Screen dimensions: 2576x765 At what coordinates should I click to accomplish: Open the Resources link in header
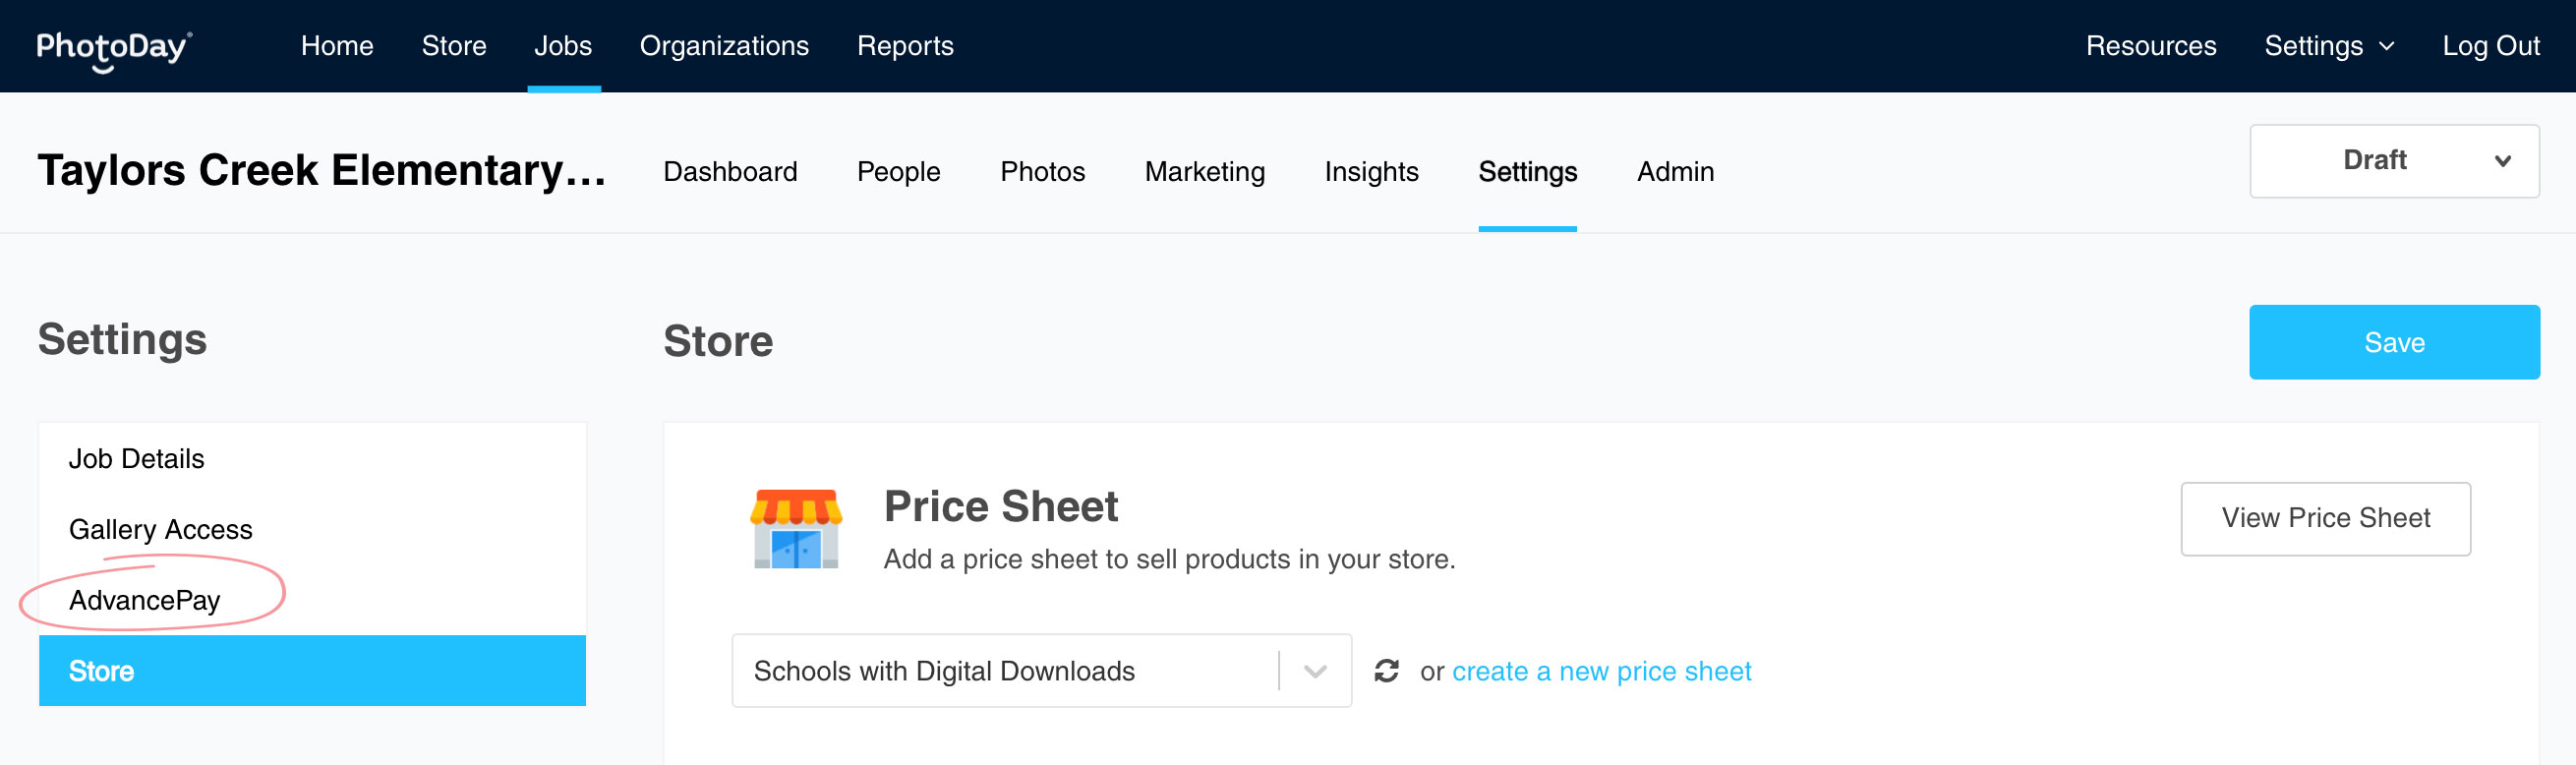[x=2151, y=46]
